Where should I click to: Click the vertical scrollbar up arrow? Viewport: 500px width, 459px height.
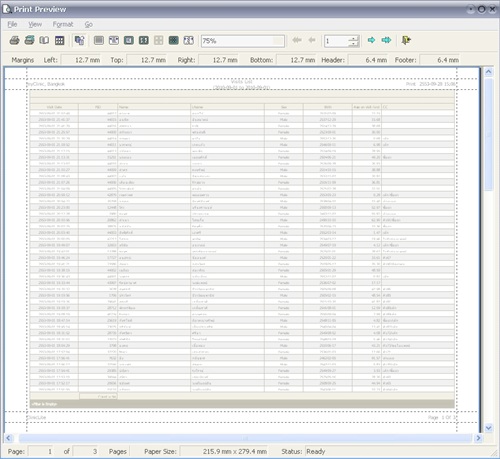point(489,72)
